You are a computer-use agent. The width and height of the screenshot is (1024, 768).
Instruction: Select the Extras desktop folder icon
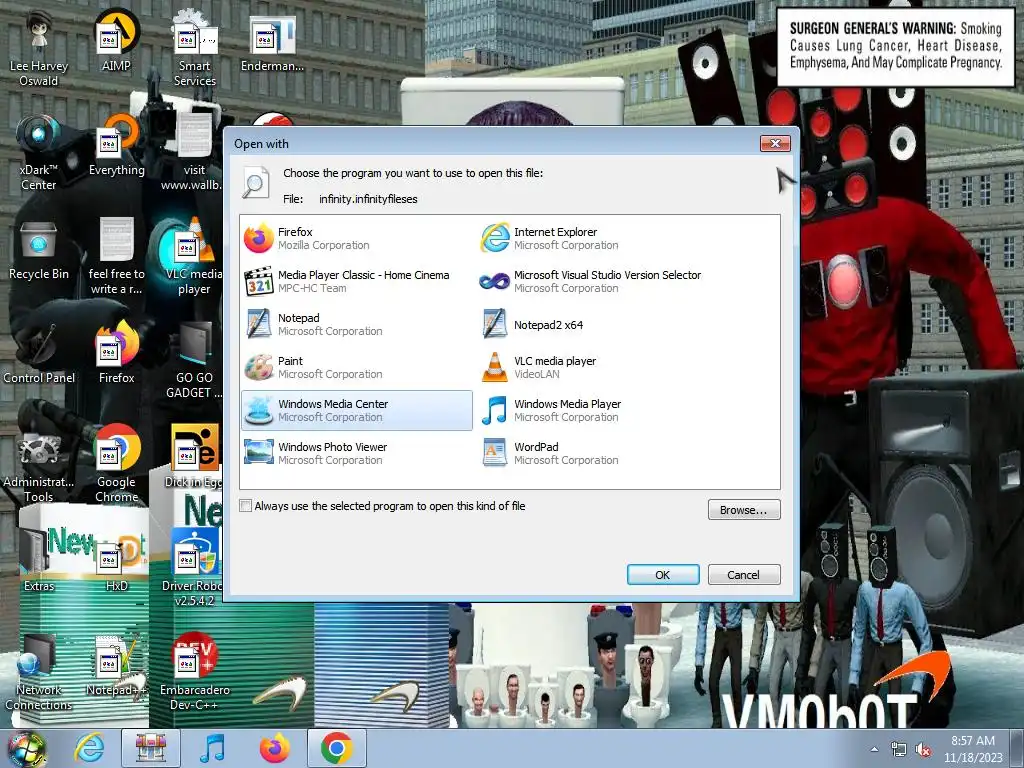[39, 560]
